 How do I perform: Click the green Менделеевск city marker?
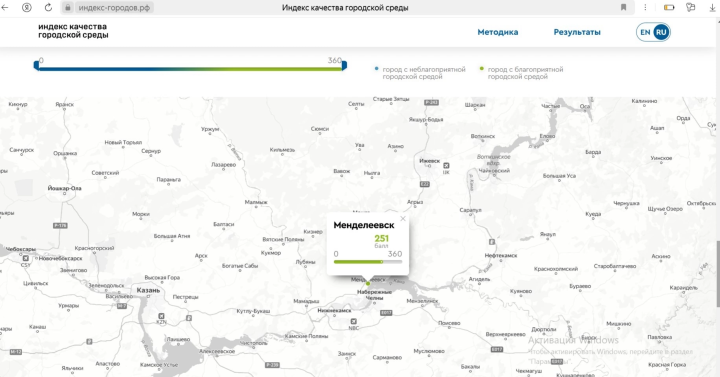tap(368, 284)
